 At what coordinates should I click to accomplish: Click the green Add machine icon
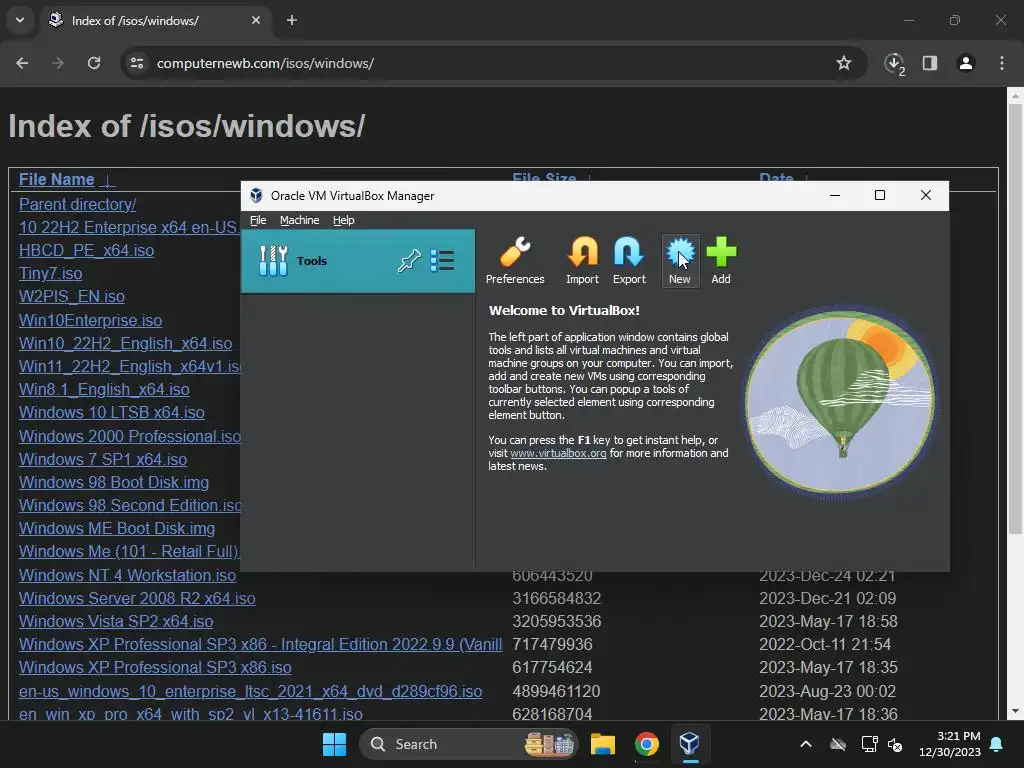coord(721,261)
